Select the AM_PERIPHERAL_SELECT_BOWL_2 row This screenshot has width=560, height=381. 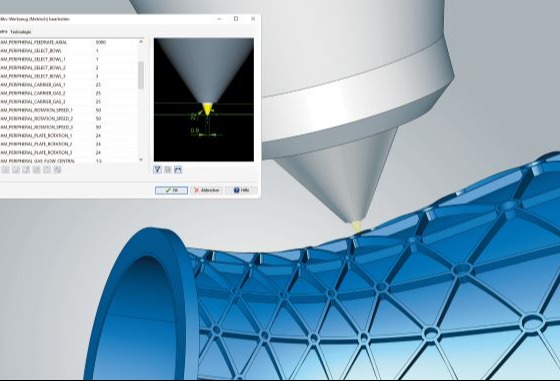point(69,68)
